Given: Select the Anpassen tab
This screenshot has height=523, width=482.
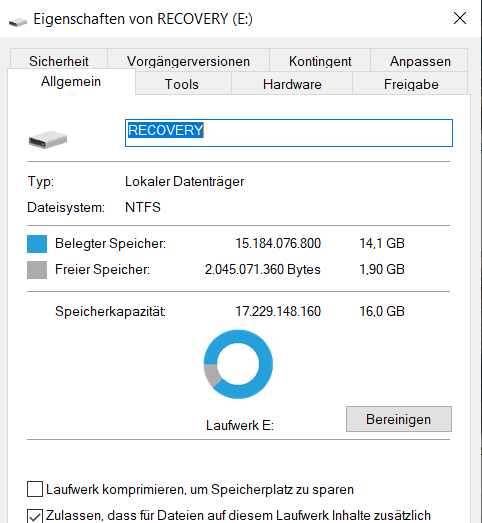Looking at the screenshot, I should tap(420, 60).
